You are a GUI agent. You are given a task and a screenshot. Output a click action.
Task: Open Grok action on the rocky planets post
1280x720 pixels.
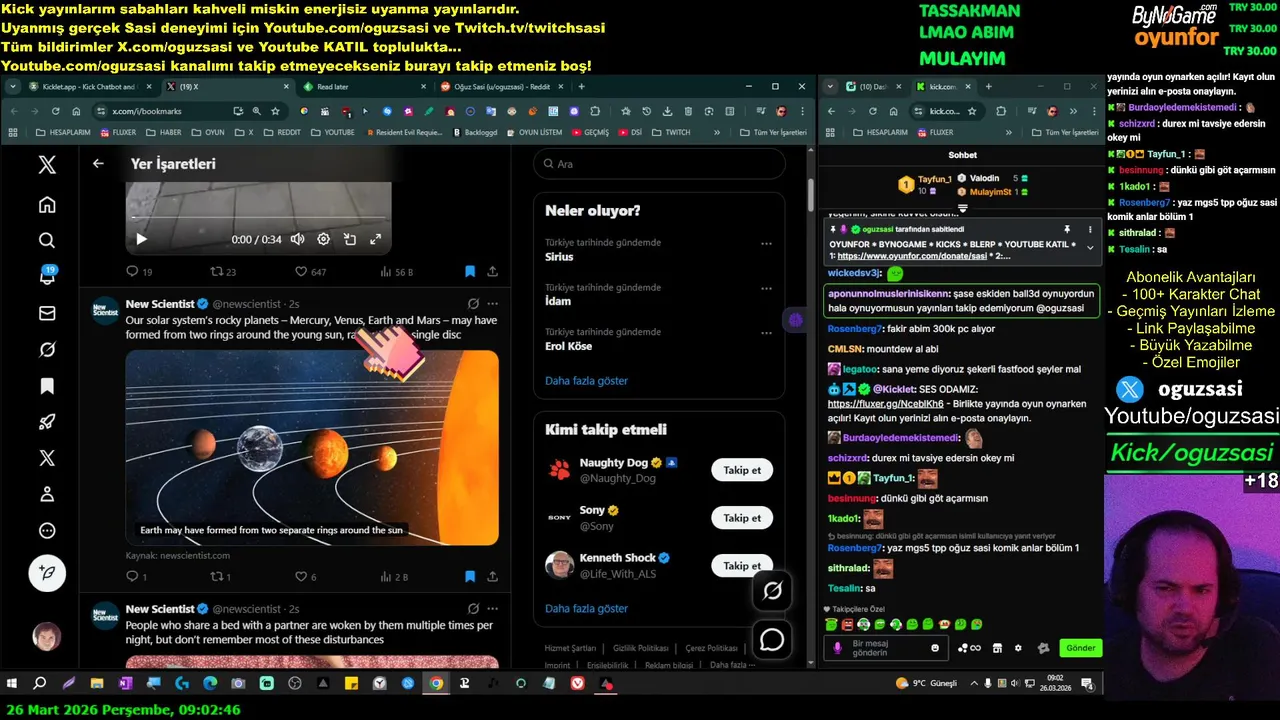tap(473, 303)
